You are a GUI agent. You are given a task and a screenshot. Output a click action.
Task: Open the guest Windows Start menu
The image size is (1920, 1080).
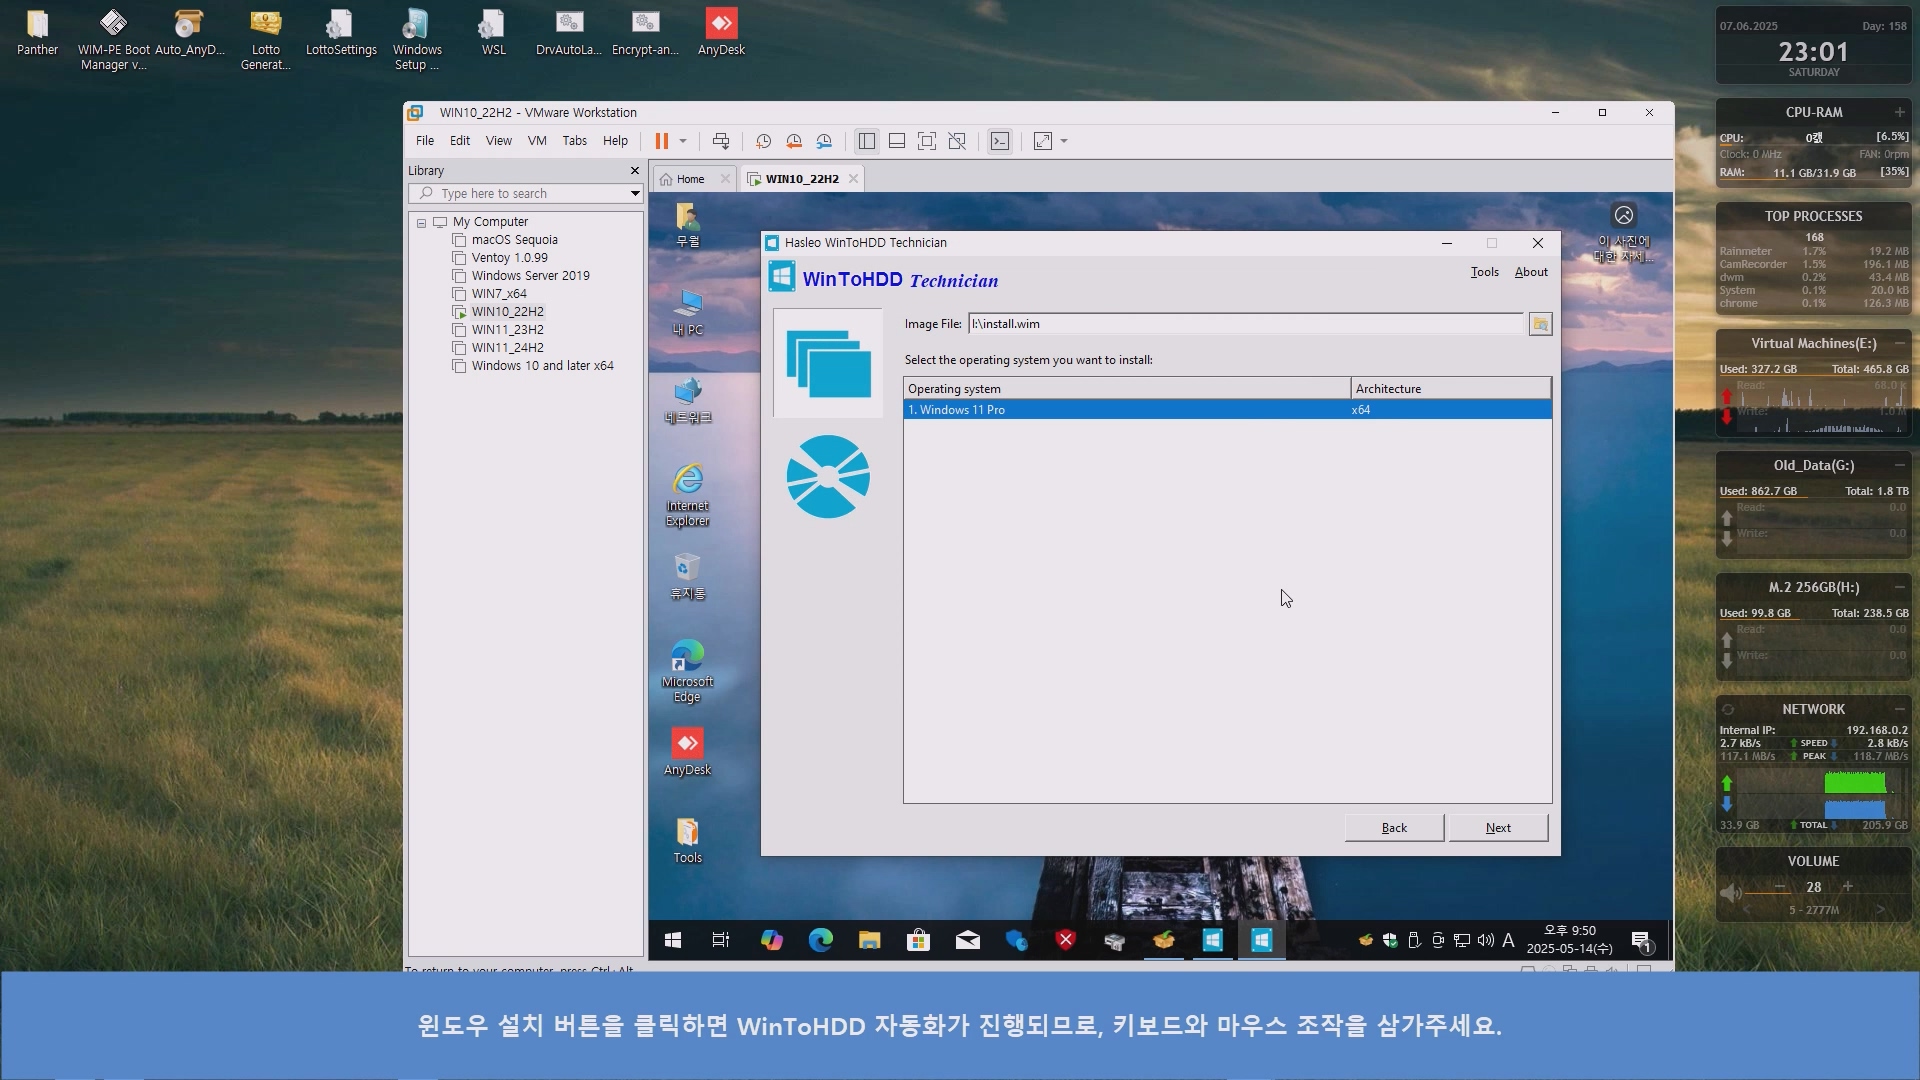[673, 940]
